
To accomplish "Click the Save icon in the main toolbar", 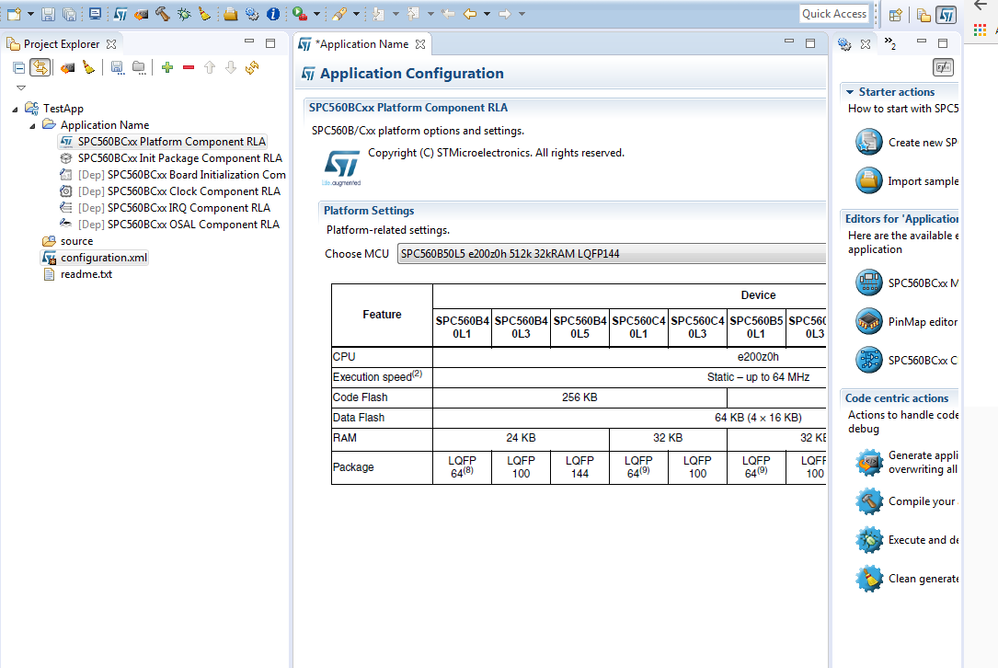I will point(48,13).
